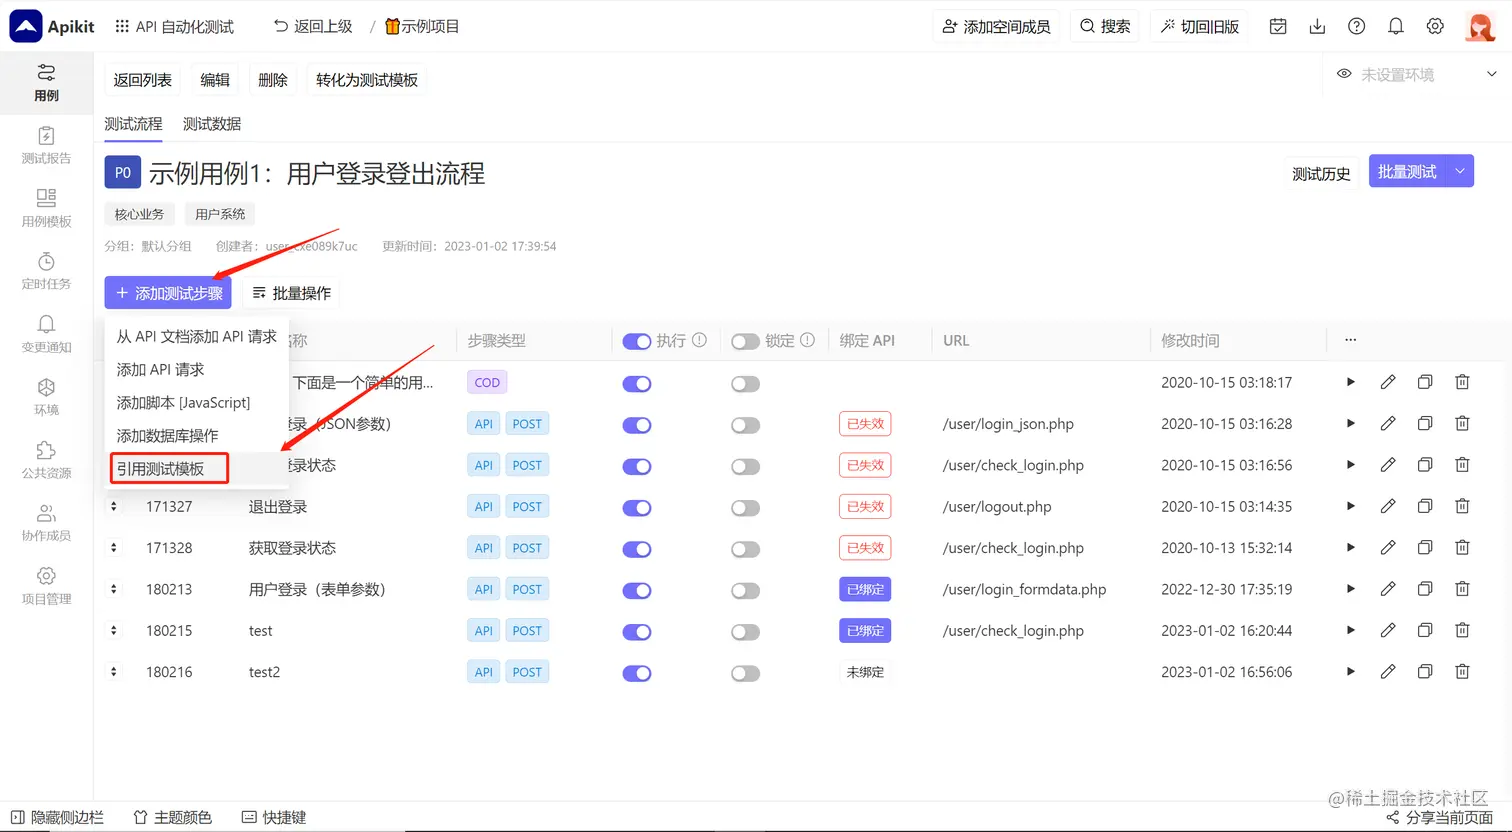Turn on lock for step 180213
The width and height of the screenshot is (1512, 832).
pyautogui.click(x=745, y=590)
